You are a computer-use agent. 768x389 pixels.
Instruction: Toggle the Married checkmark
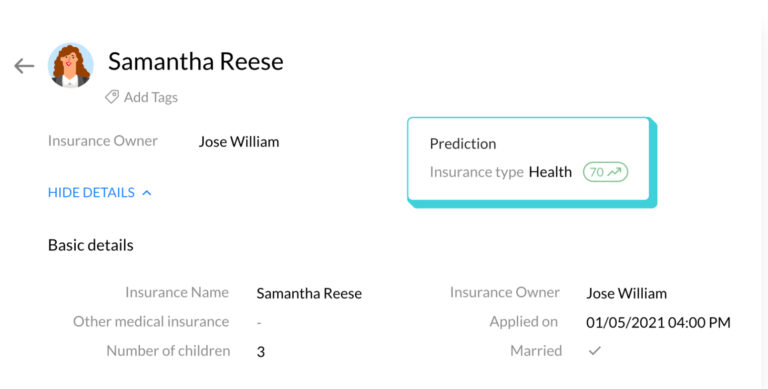(595, 351)
